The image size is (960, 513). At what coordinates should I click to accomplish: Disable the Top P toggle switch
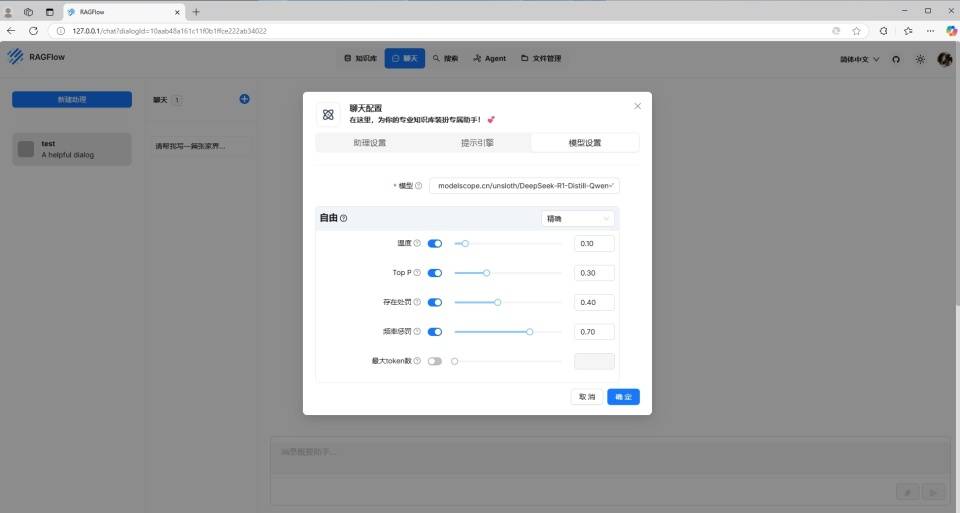[x=435, y=272]
